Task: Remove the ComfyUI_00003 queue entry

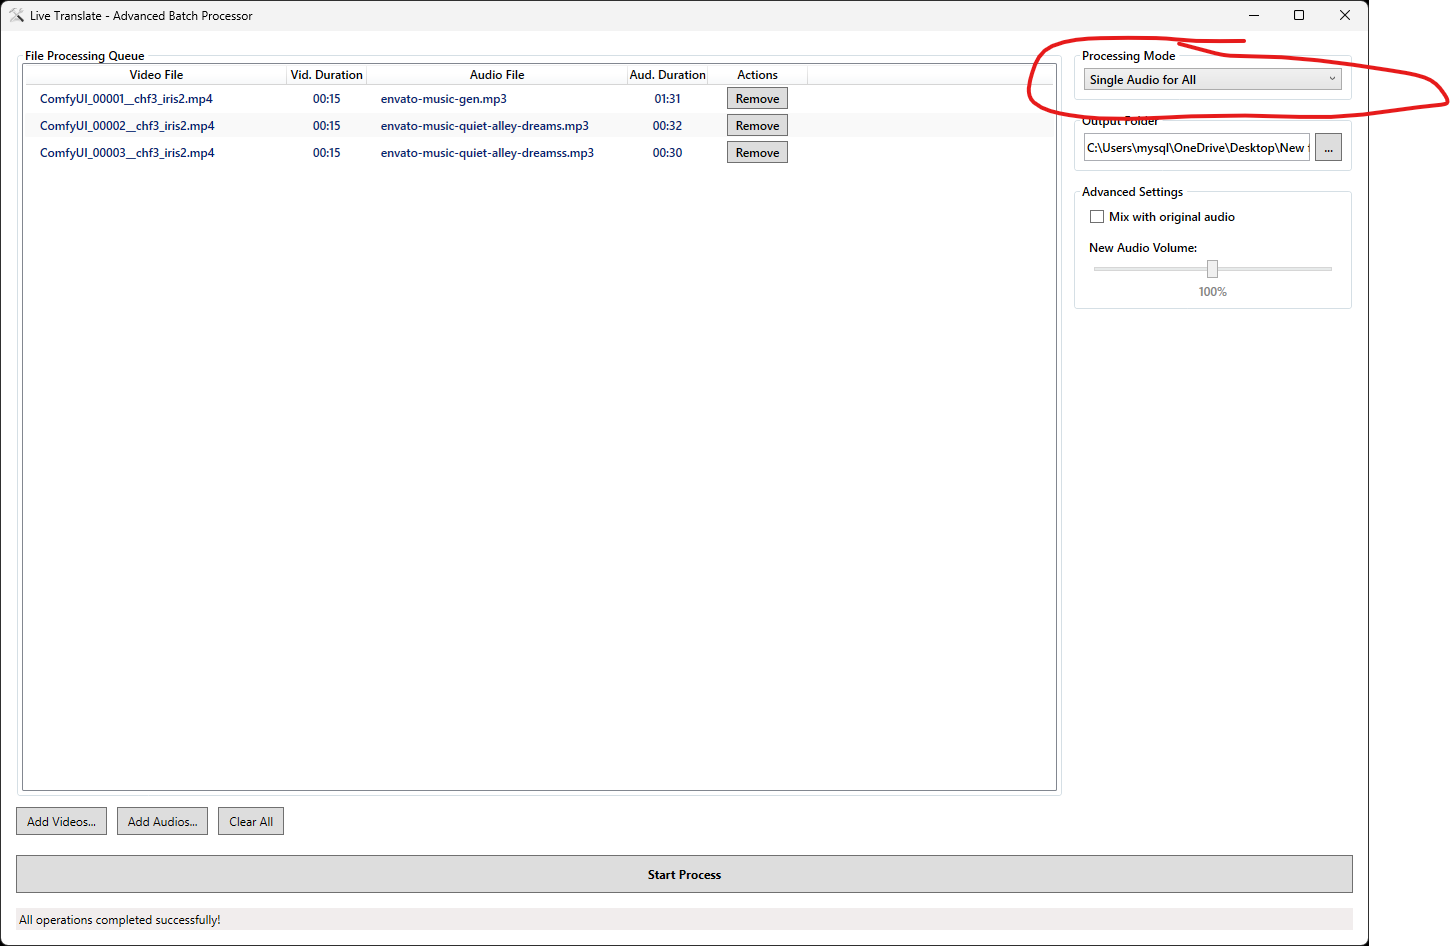Action: tap(757, 153)
